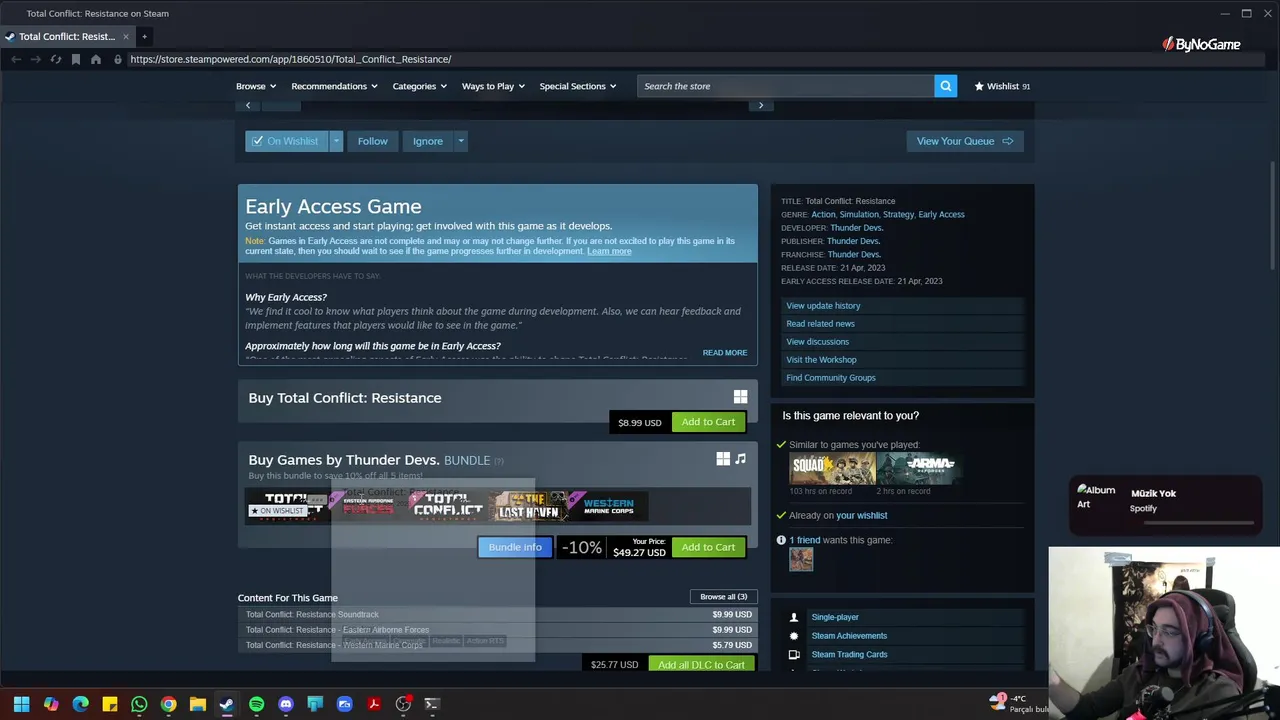The width and height of the screenshot is (1280, 720).
Task: Click the browser forward arrow
Action: click(35, 59)
